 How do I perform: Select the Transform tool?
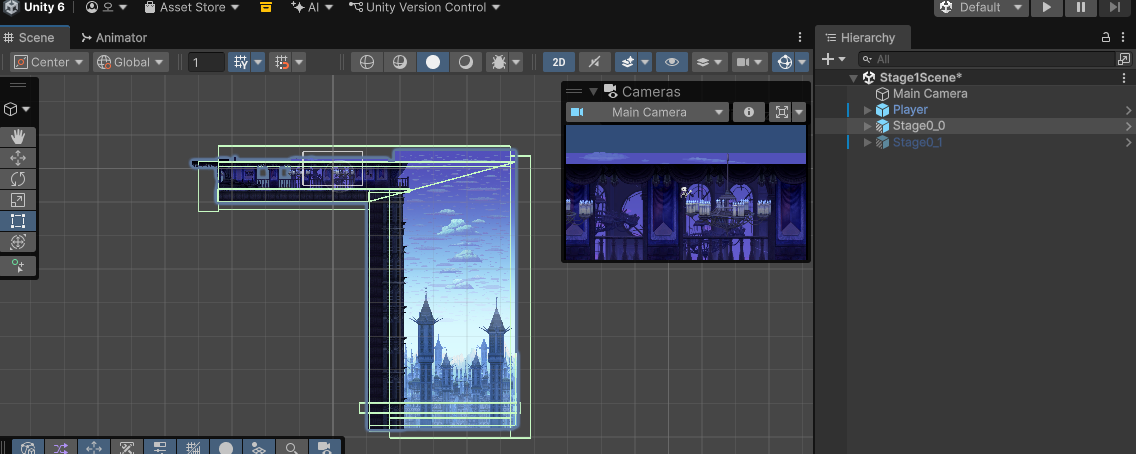(x=18, y=242)
